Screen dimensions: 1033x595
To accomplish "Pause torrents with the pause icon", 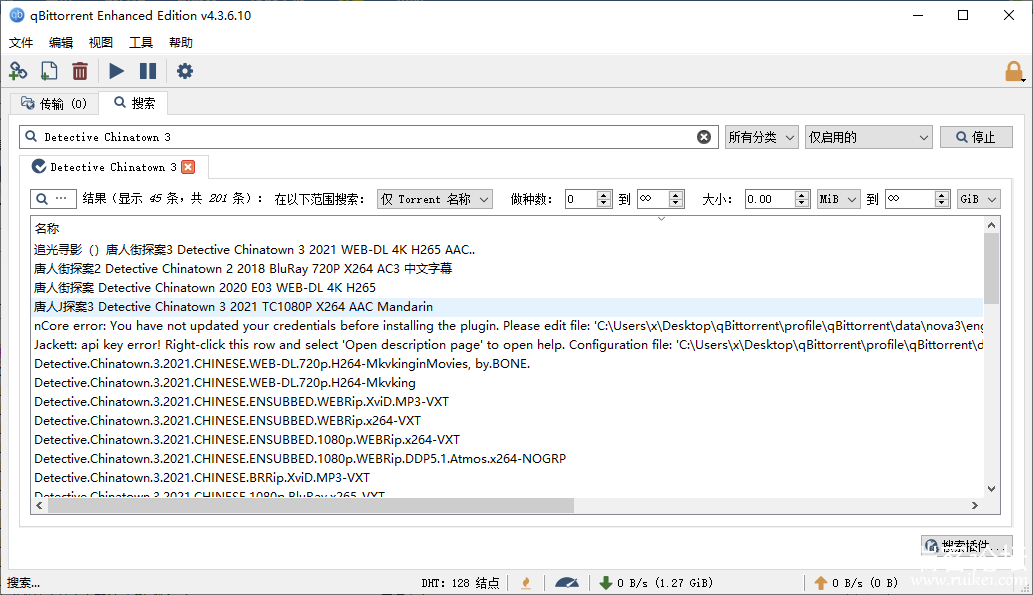I will [x=148, y=71].
